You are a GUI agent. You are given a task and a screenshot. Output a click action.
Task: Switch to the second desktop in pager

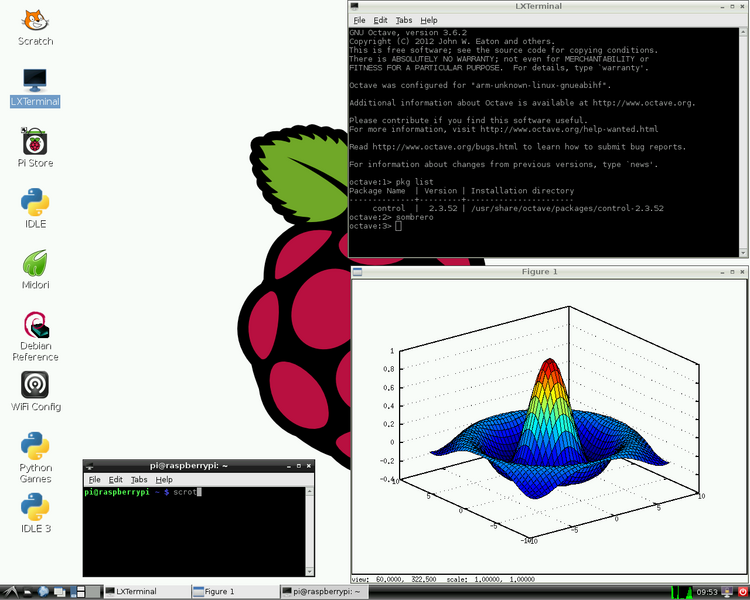tap(94, 592)
